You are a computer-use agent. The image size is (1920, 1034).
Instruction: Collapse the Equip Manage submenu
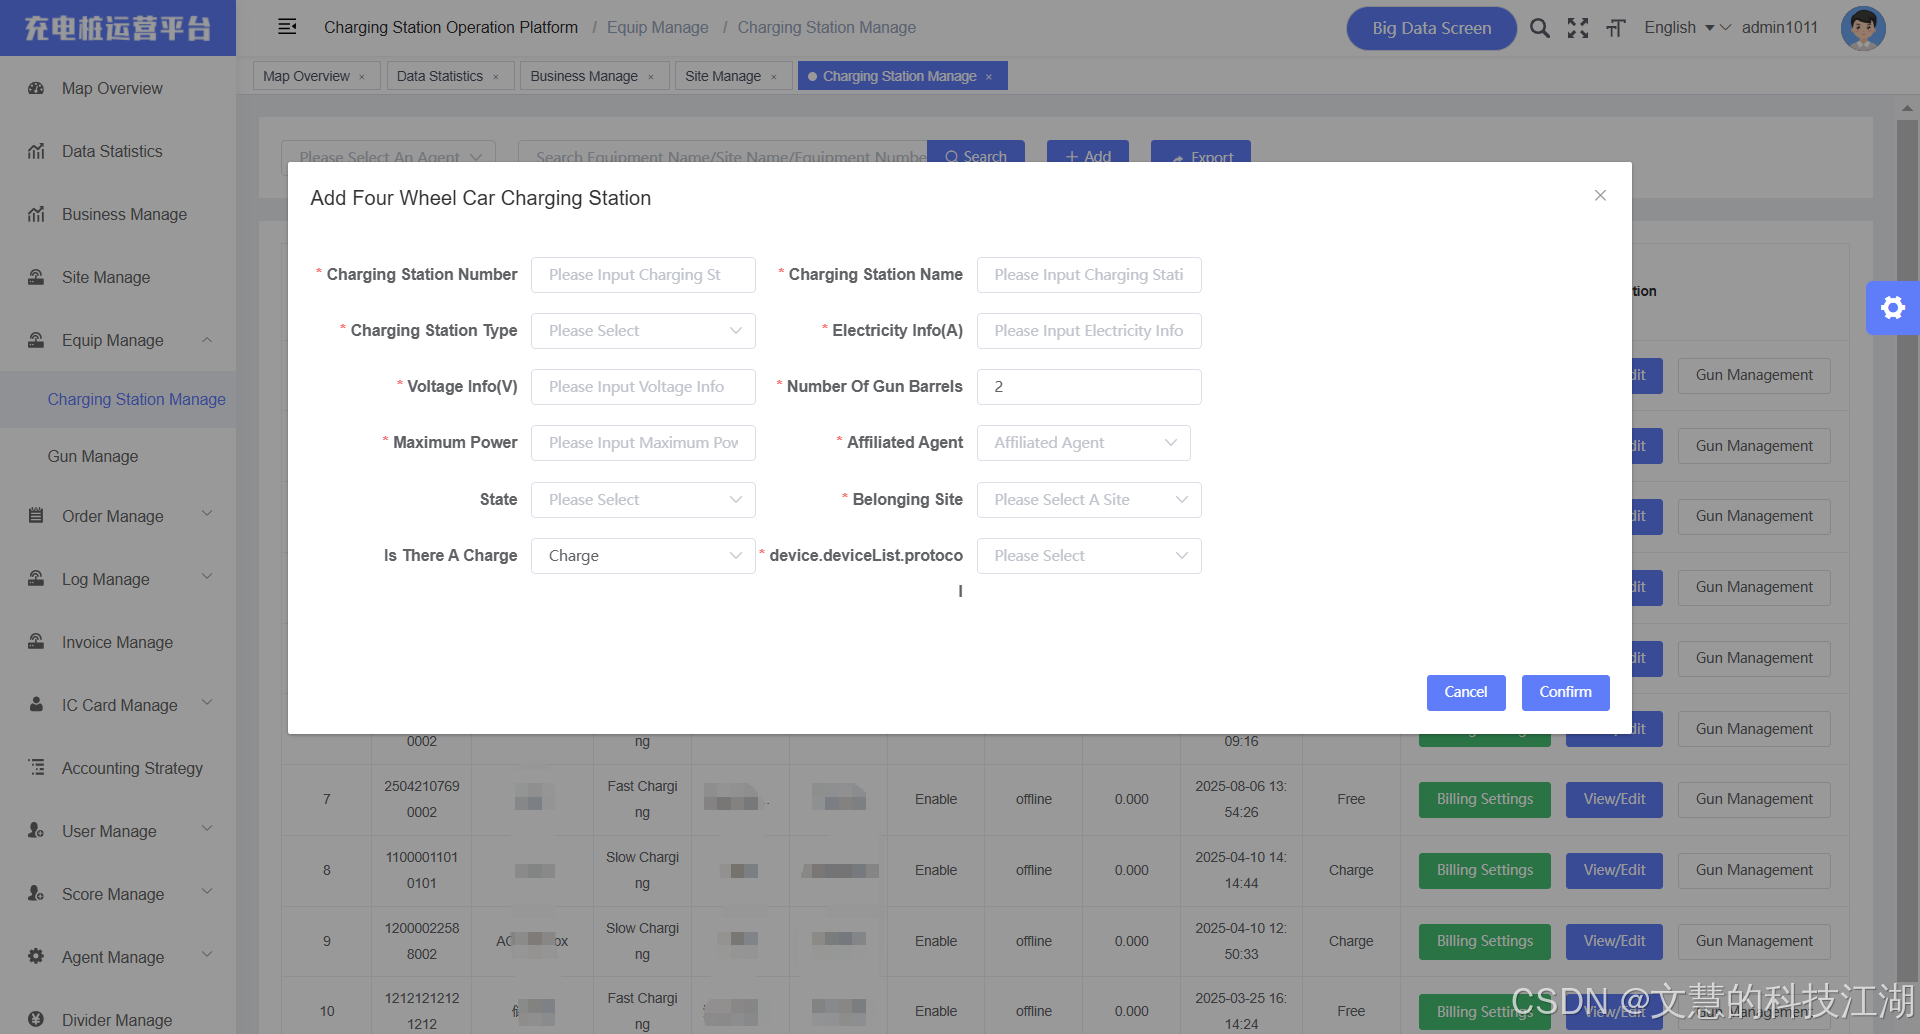coord(207,340)
